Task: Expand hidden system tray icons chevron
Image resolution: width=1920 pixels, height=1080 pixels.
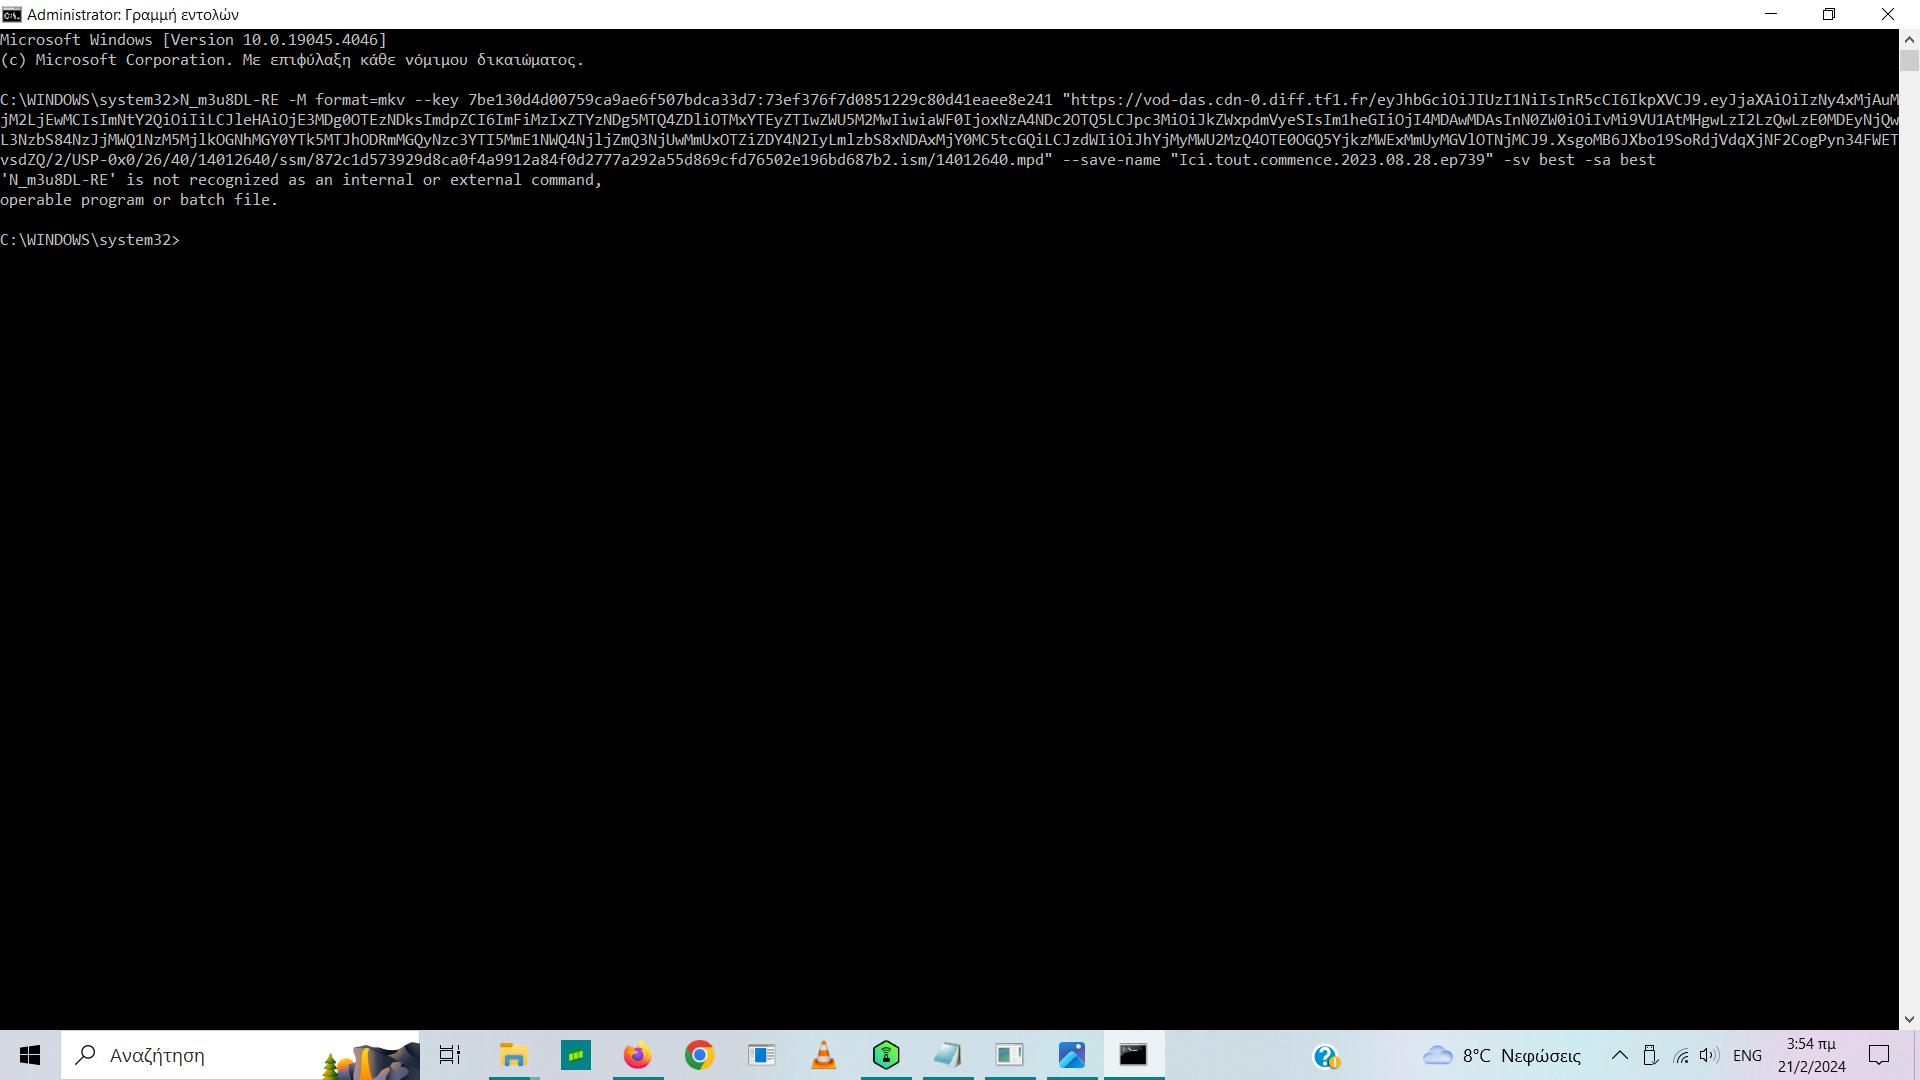Action: [1620, 1055]
